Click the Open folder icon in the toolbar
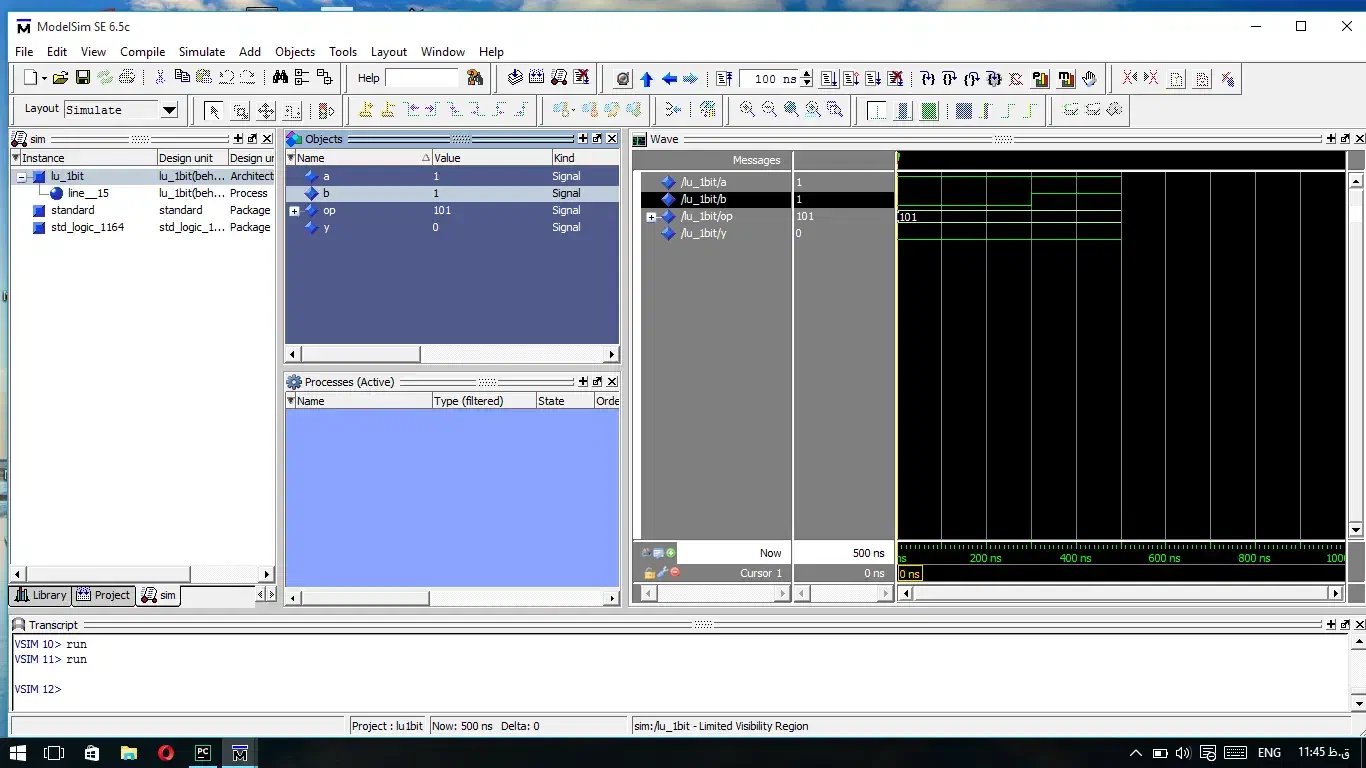Screen dimensions: 1366x768 coord(60,78)
